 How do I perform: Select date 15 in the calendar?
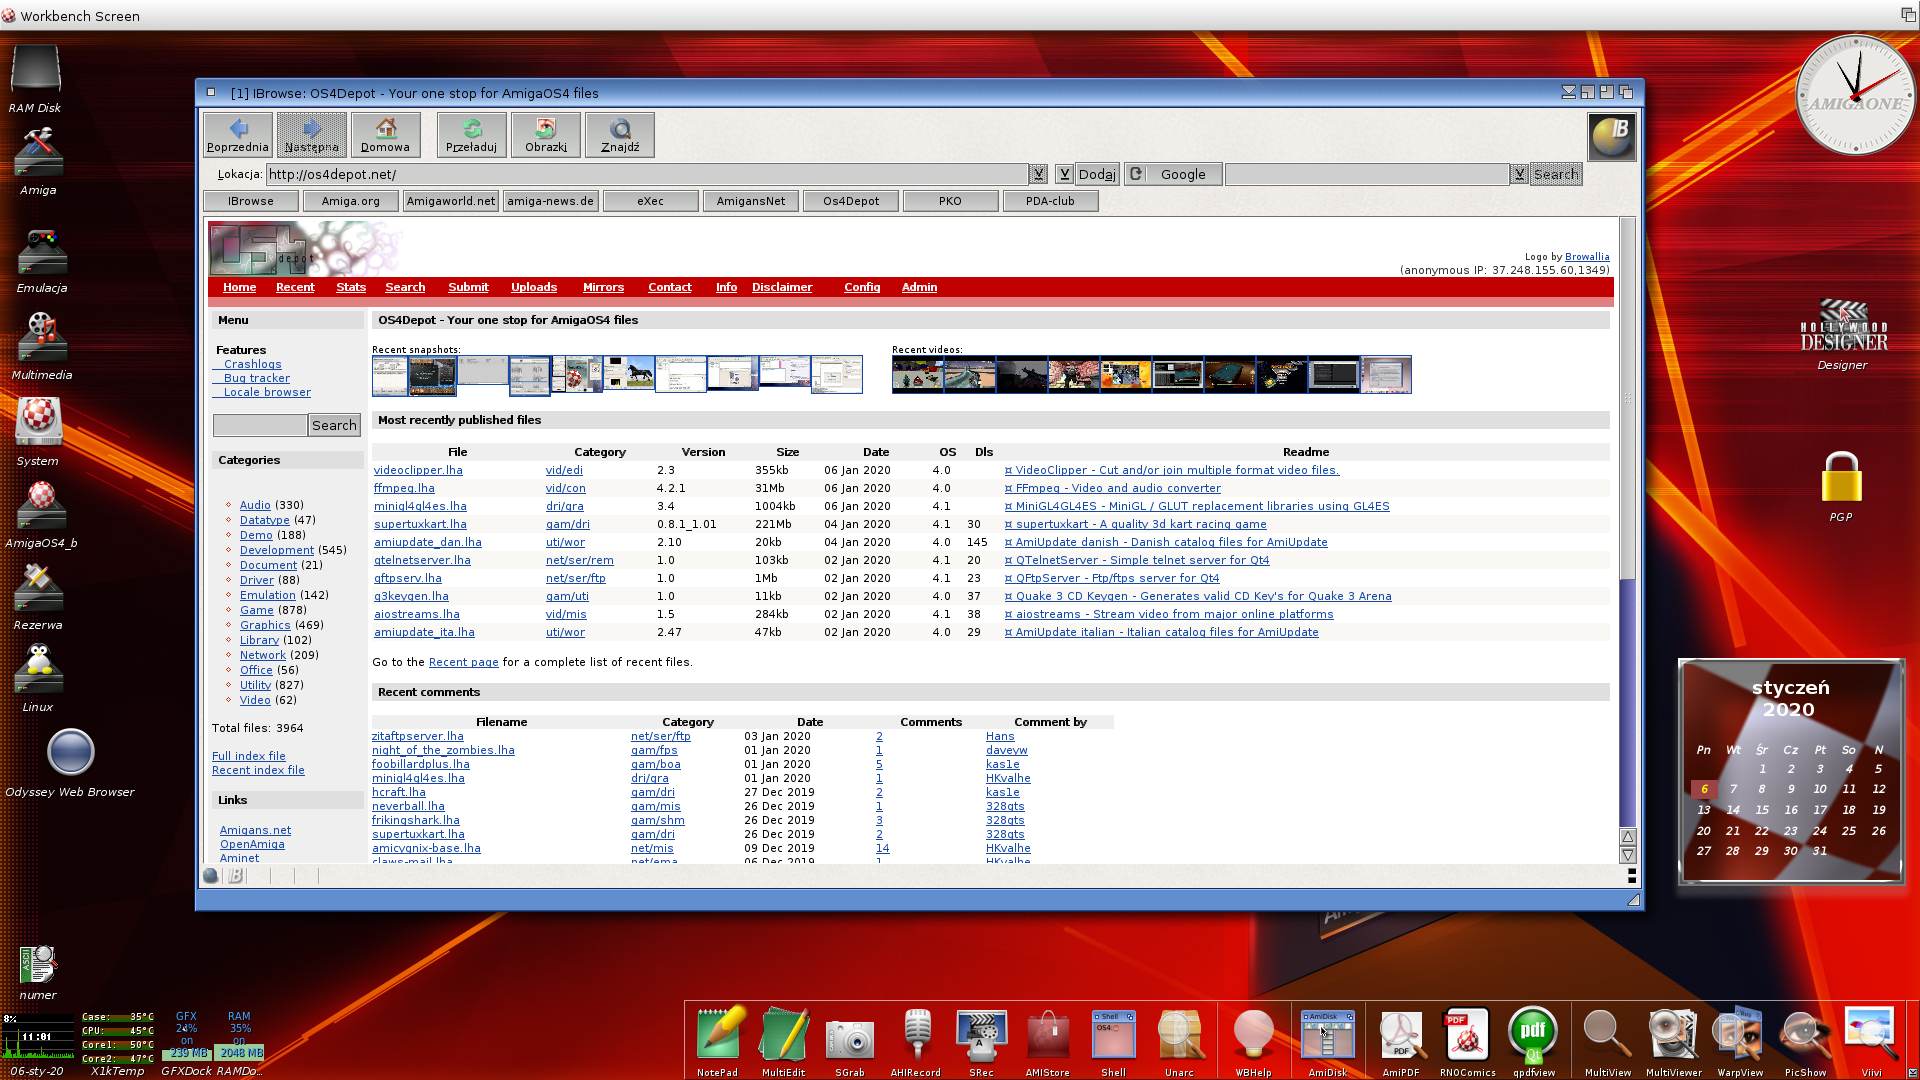pos(1762,810)
